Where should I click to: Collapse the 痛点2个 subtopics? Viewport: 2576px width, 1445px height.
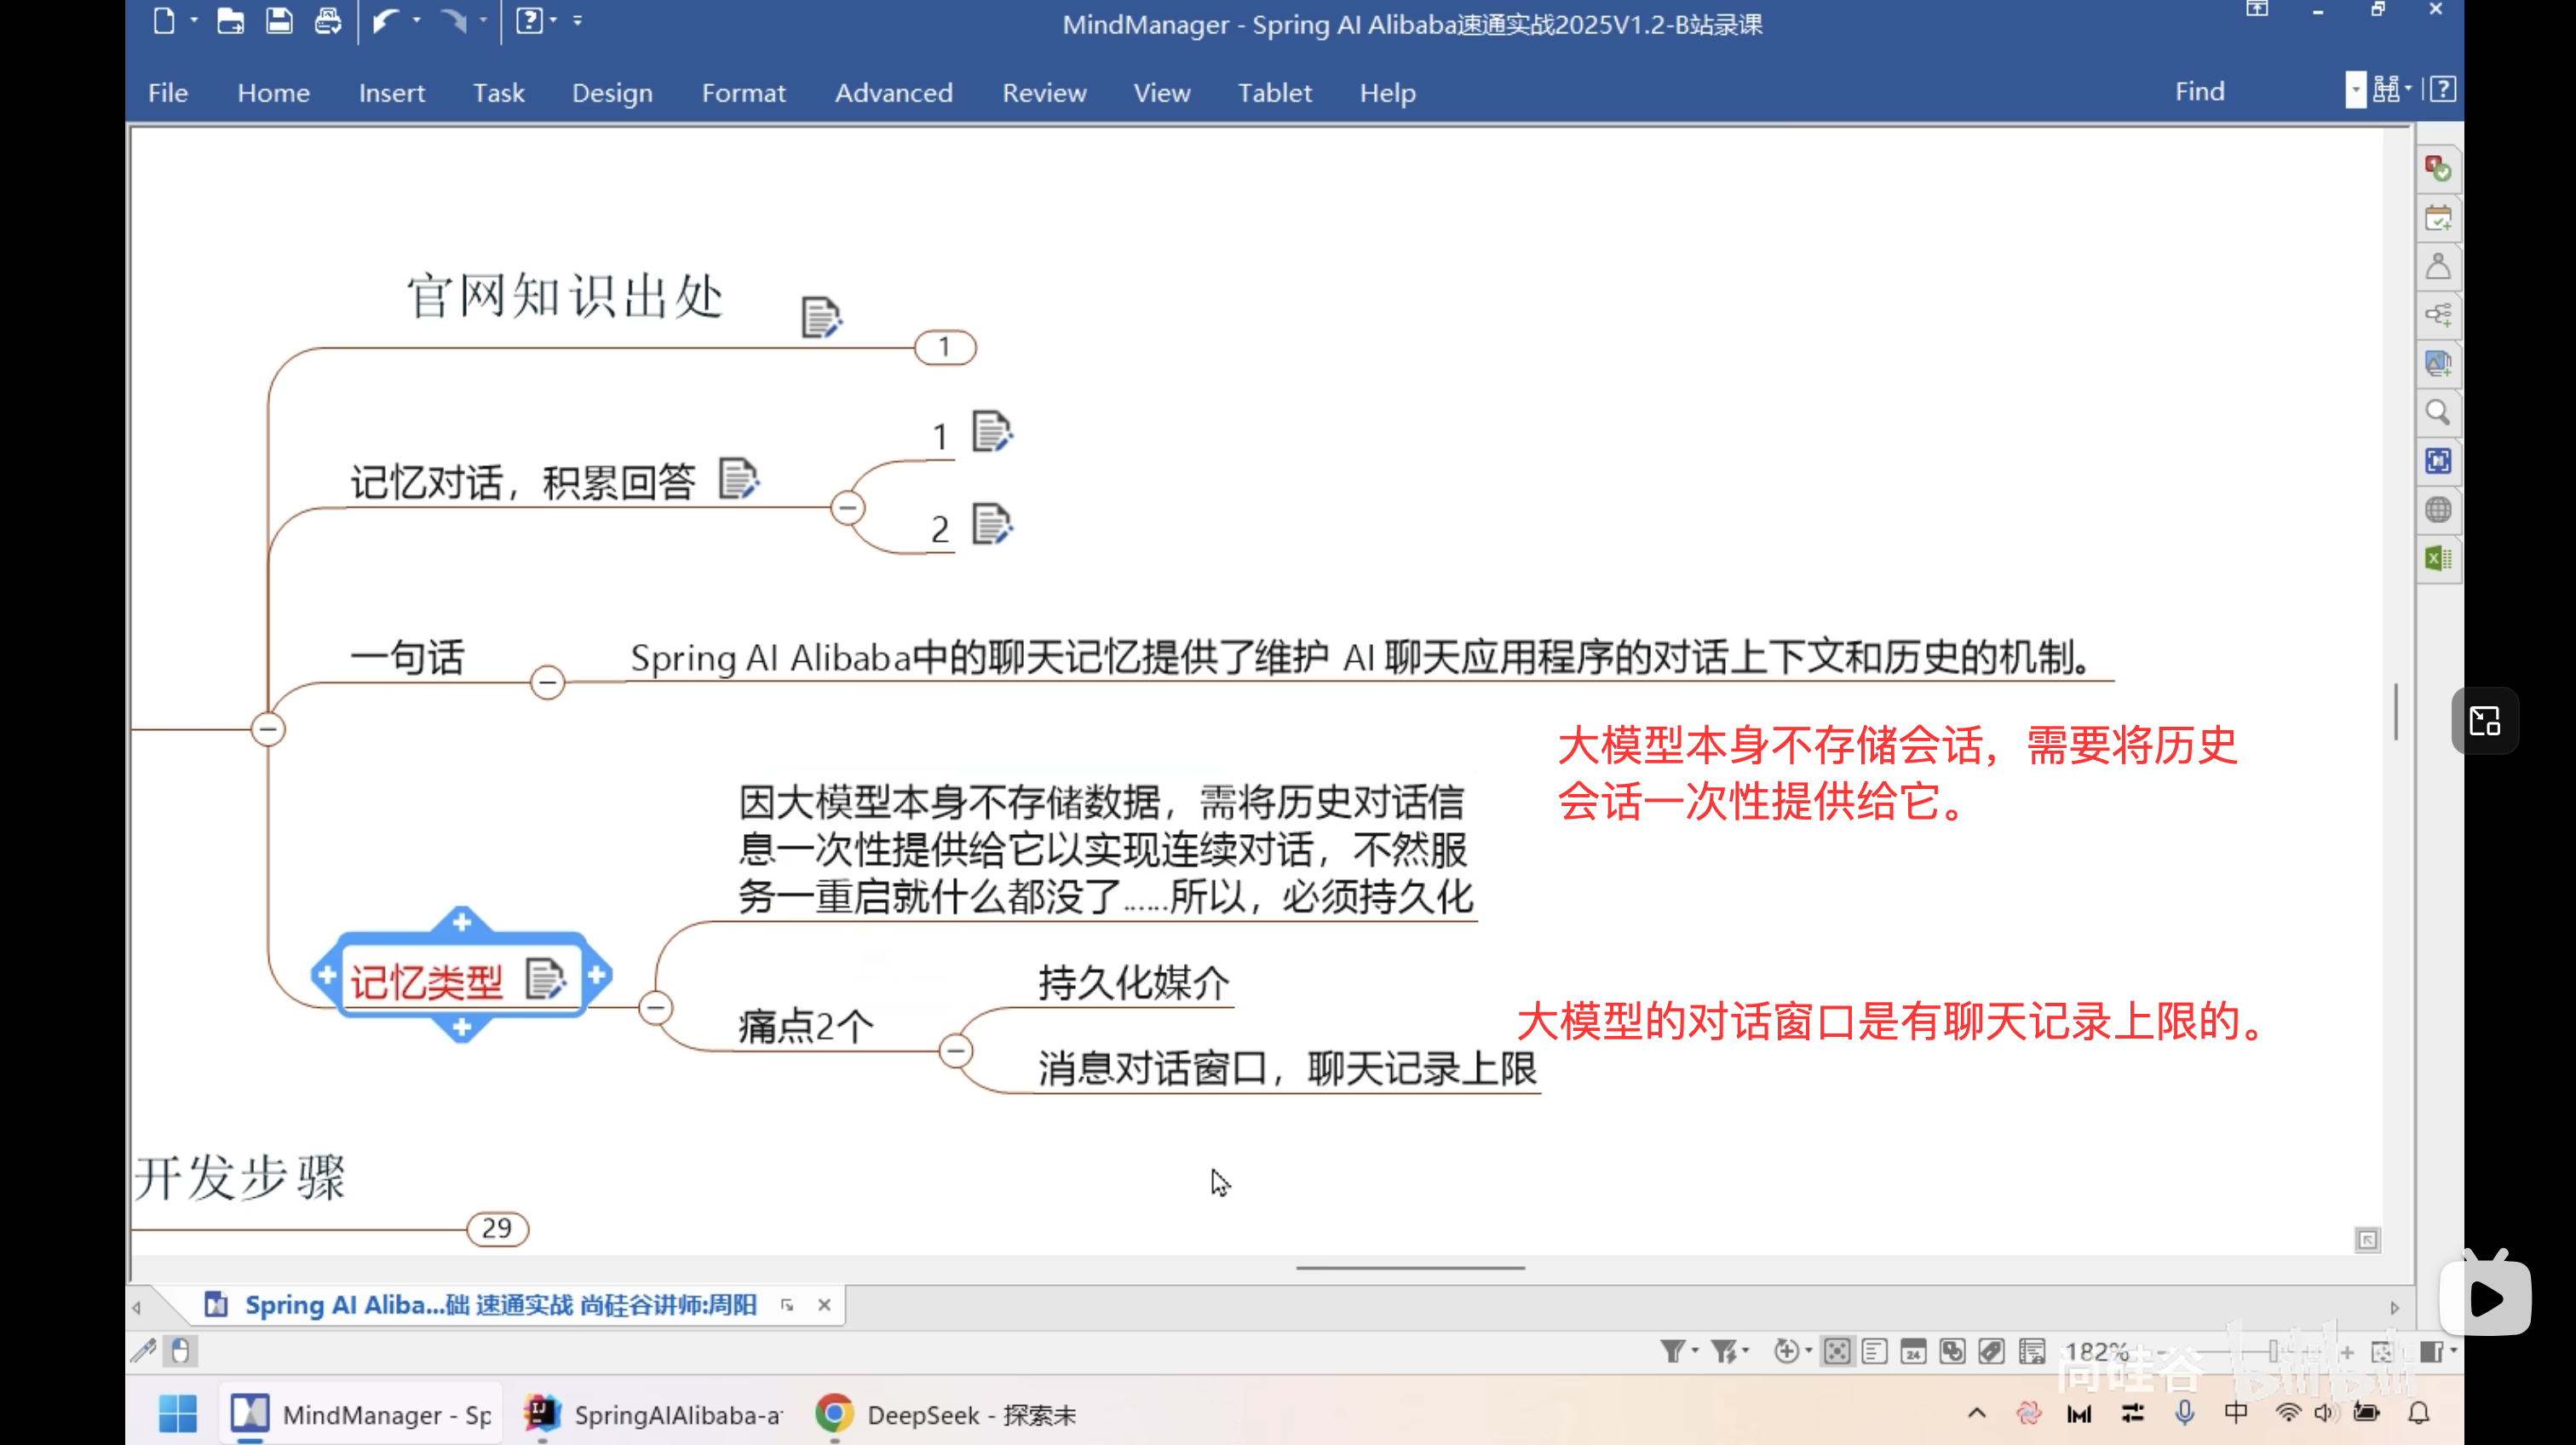click(955, 1050)
